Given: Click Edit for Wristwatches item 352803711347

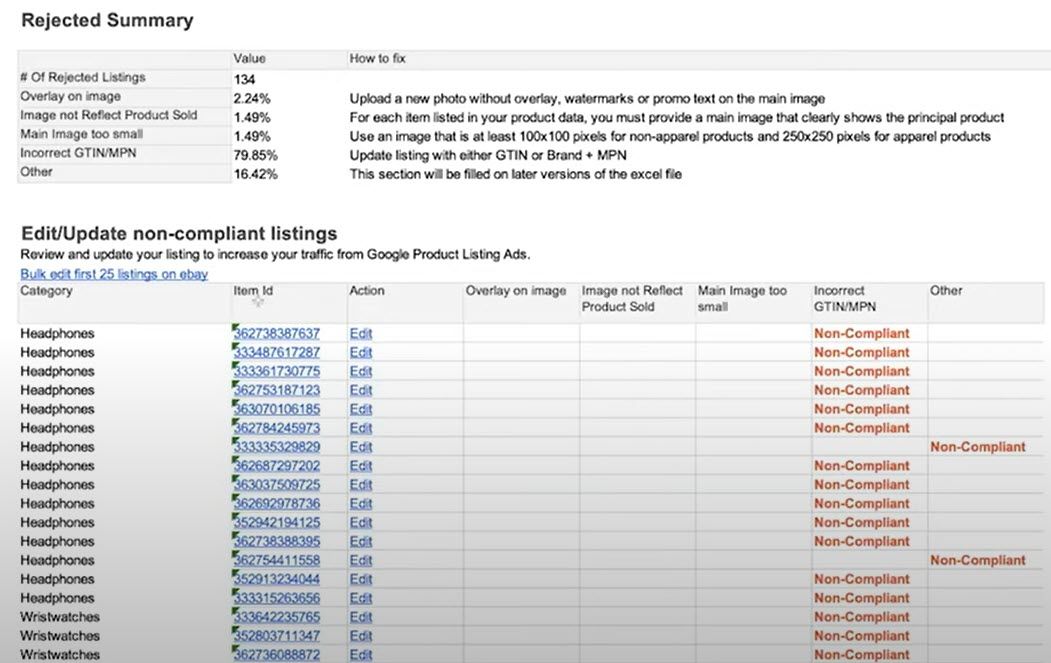Looking at the screenshot, I should [x=361, y=636].
